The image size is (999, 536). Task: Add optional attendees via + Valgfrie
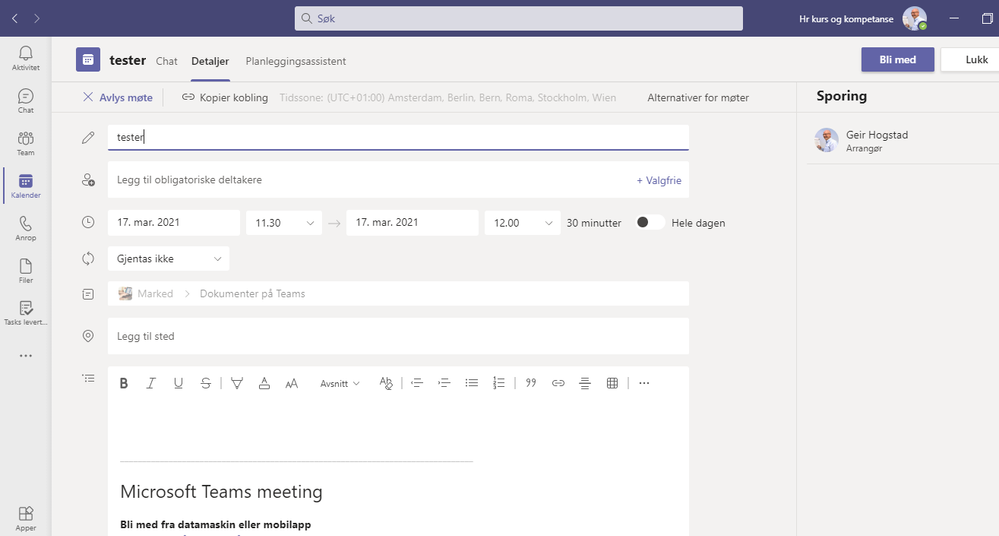[659, 180]
